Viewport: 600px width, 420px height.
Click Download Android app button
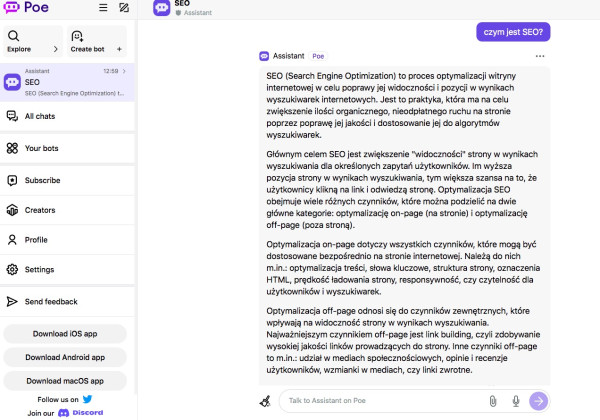click(65, 357)
